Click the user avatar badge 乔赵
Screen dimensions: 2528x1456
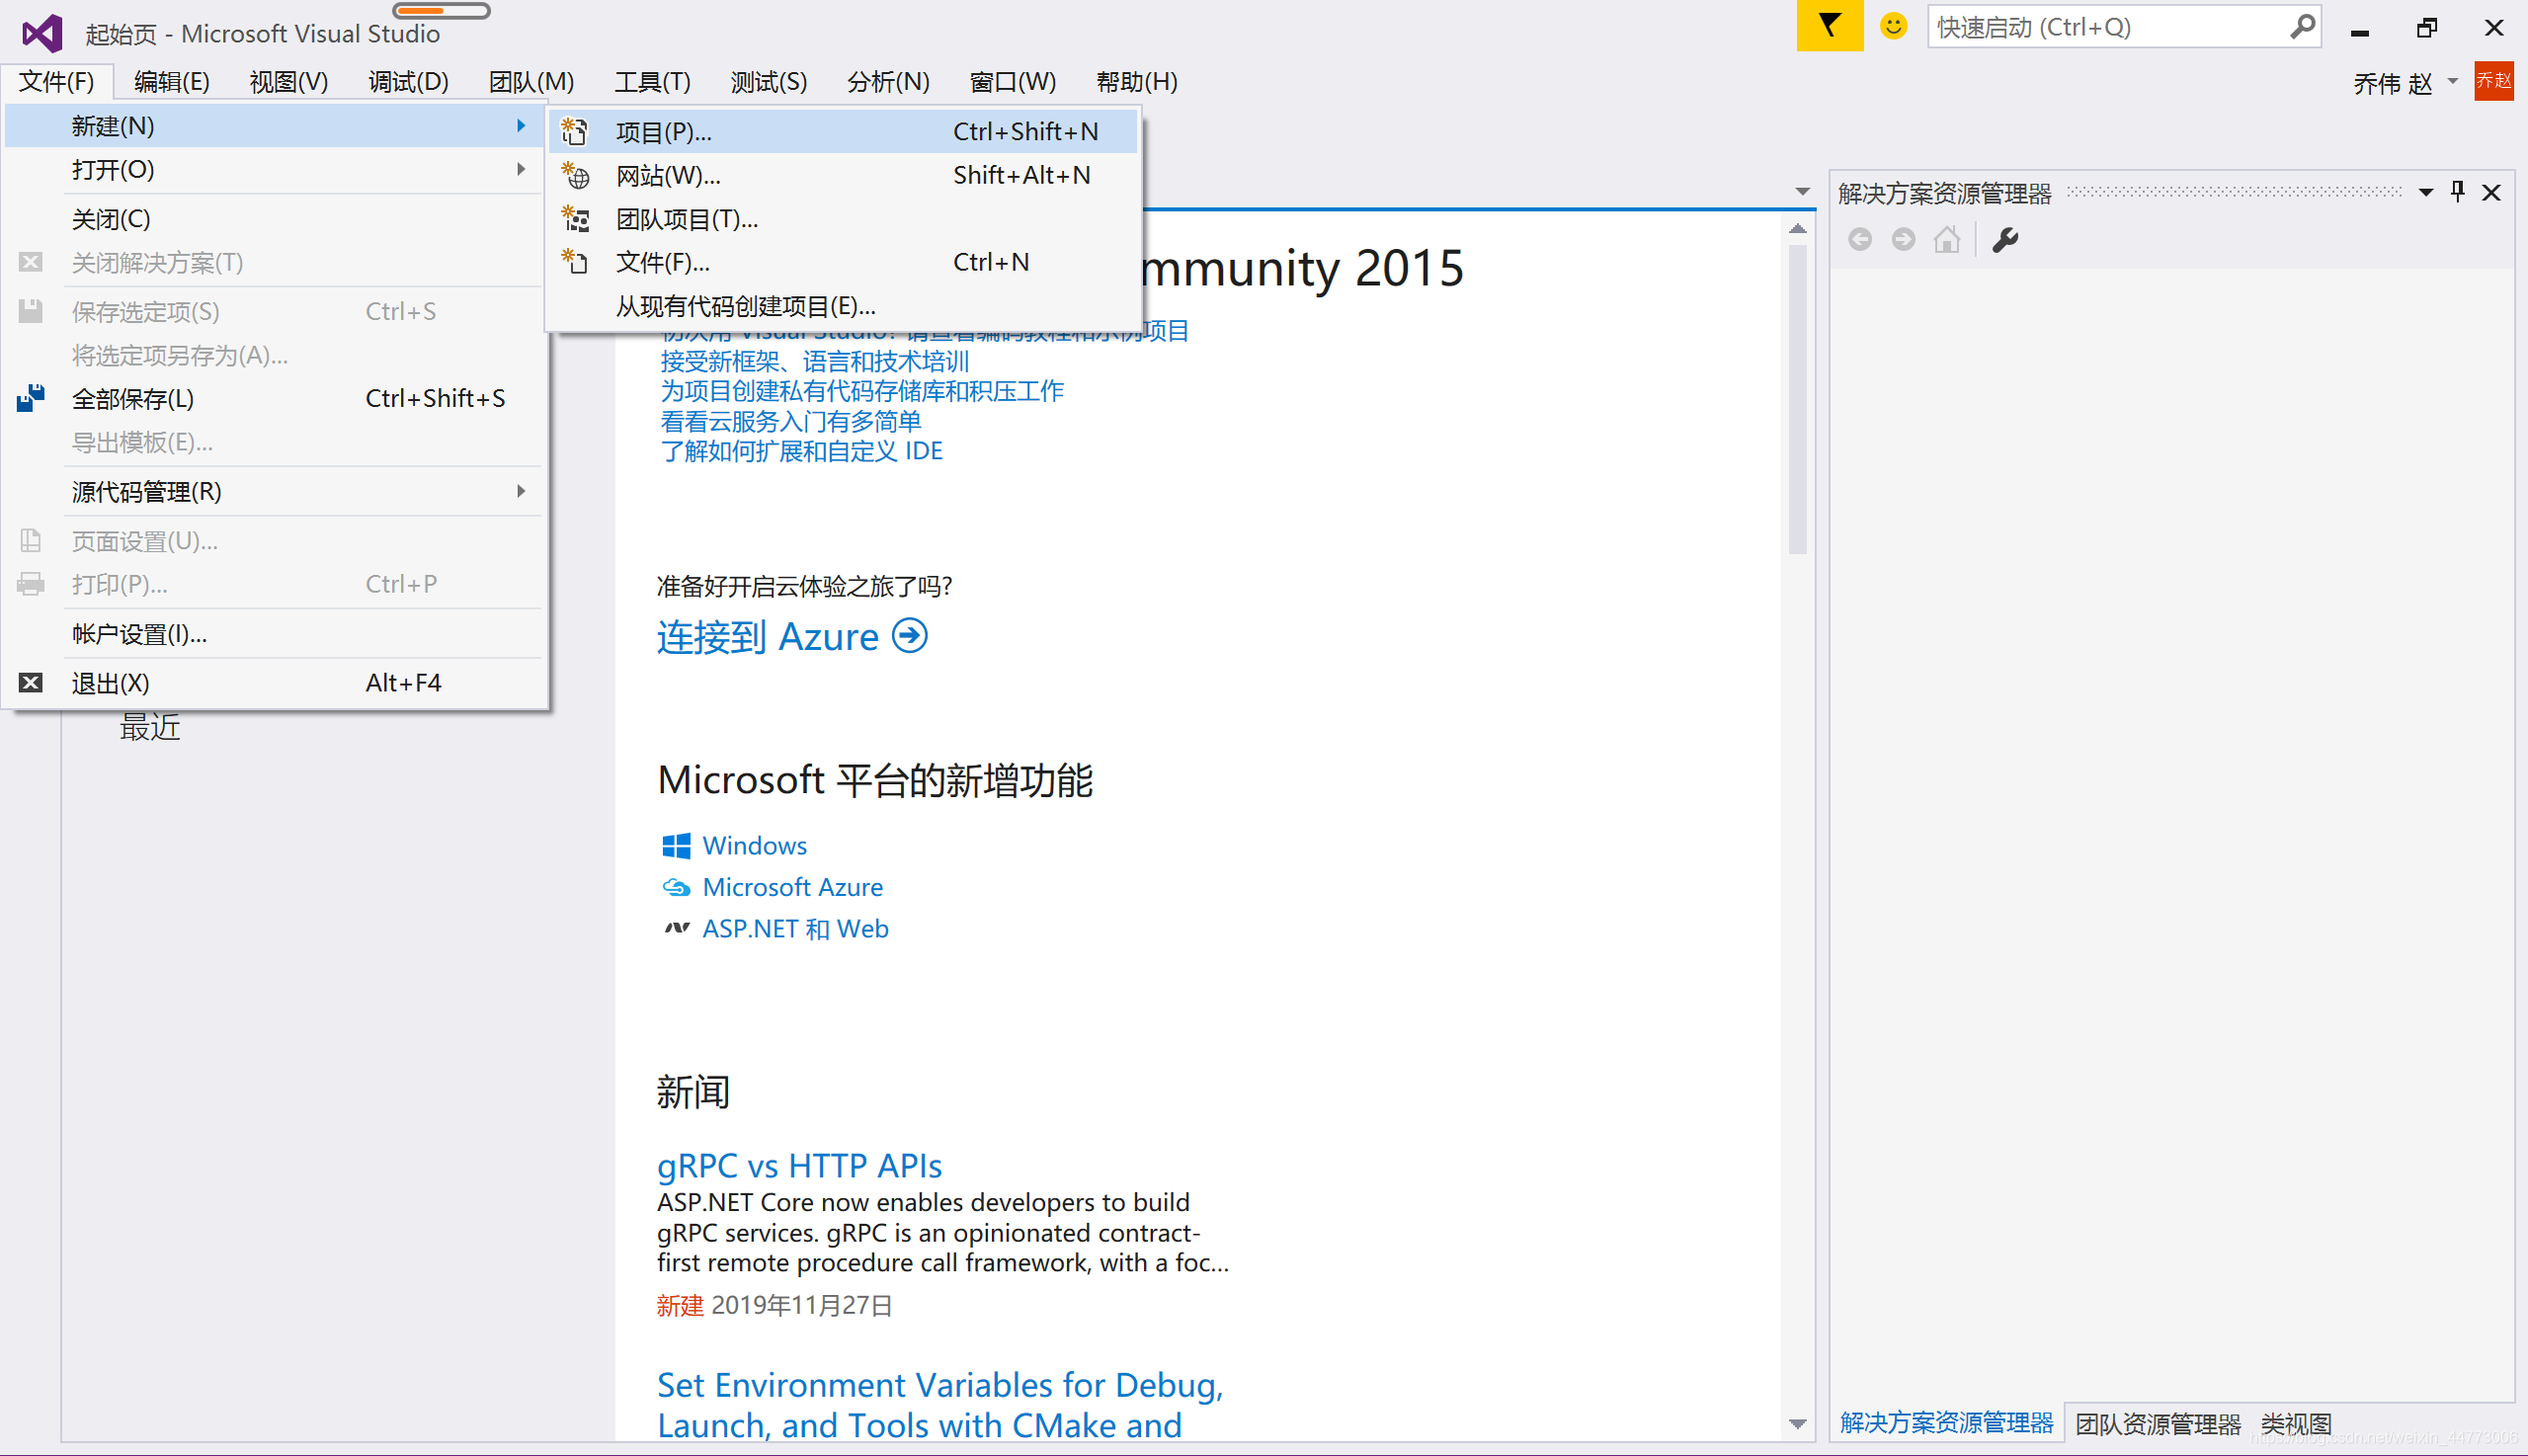(2493, 81)
